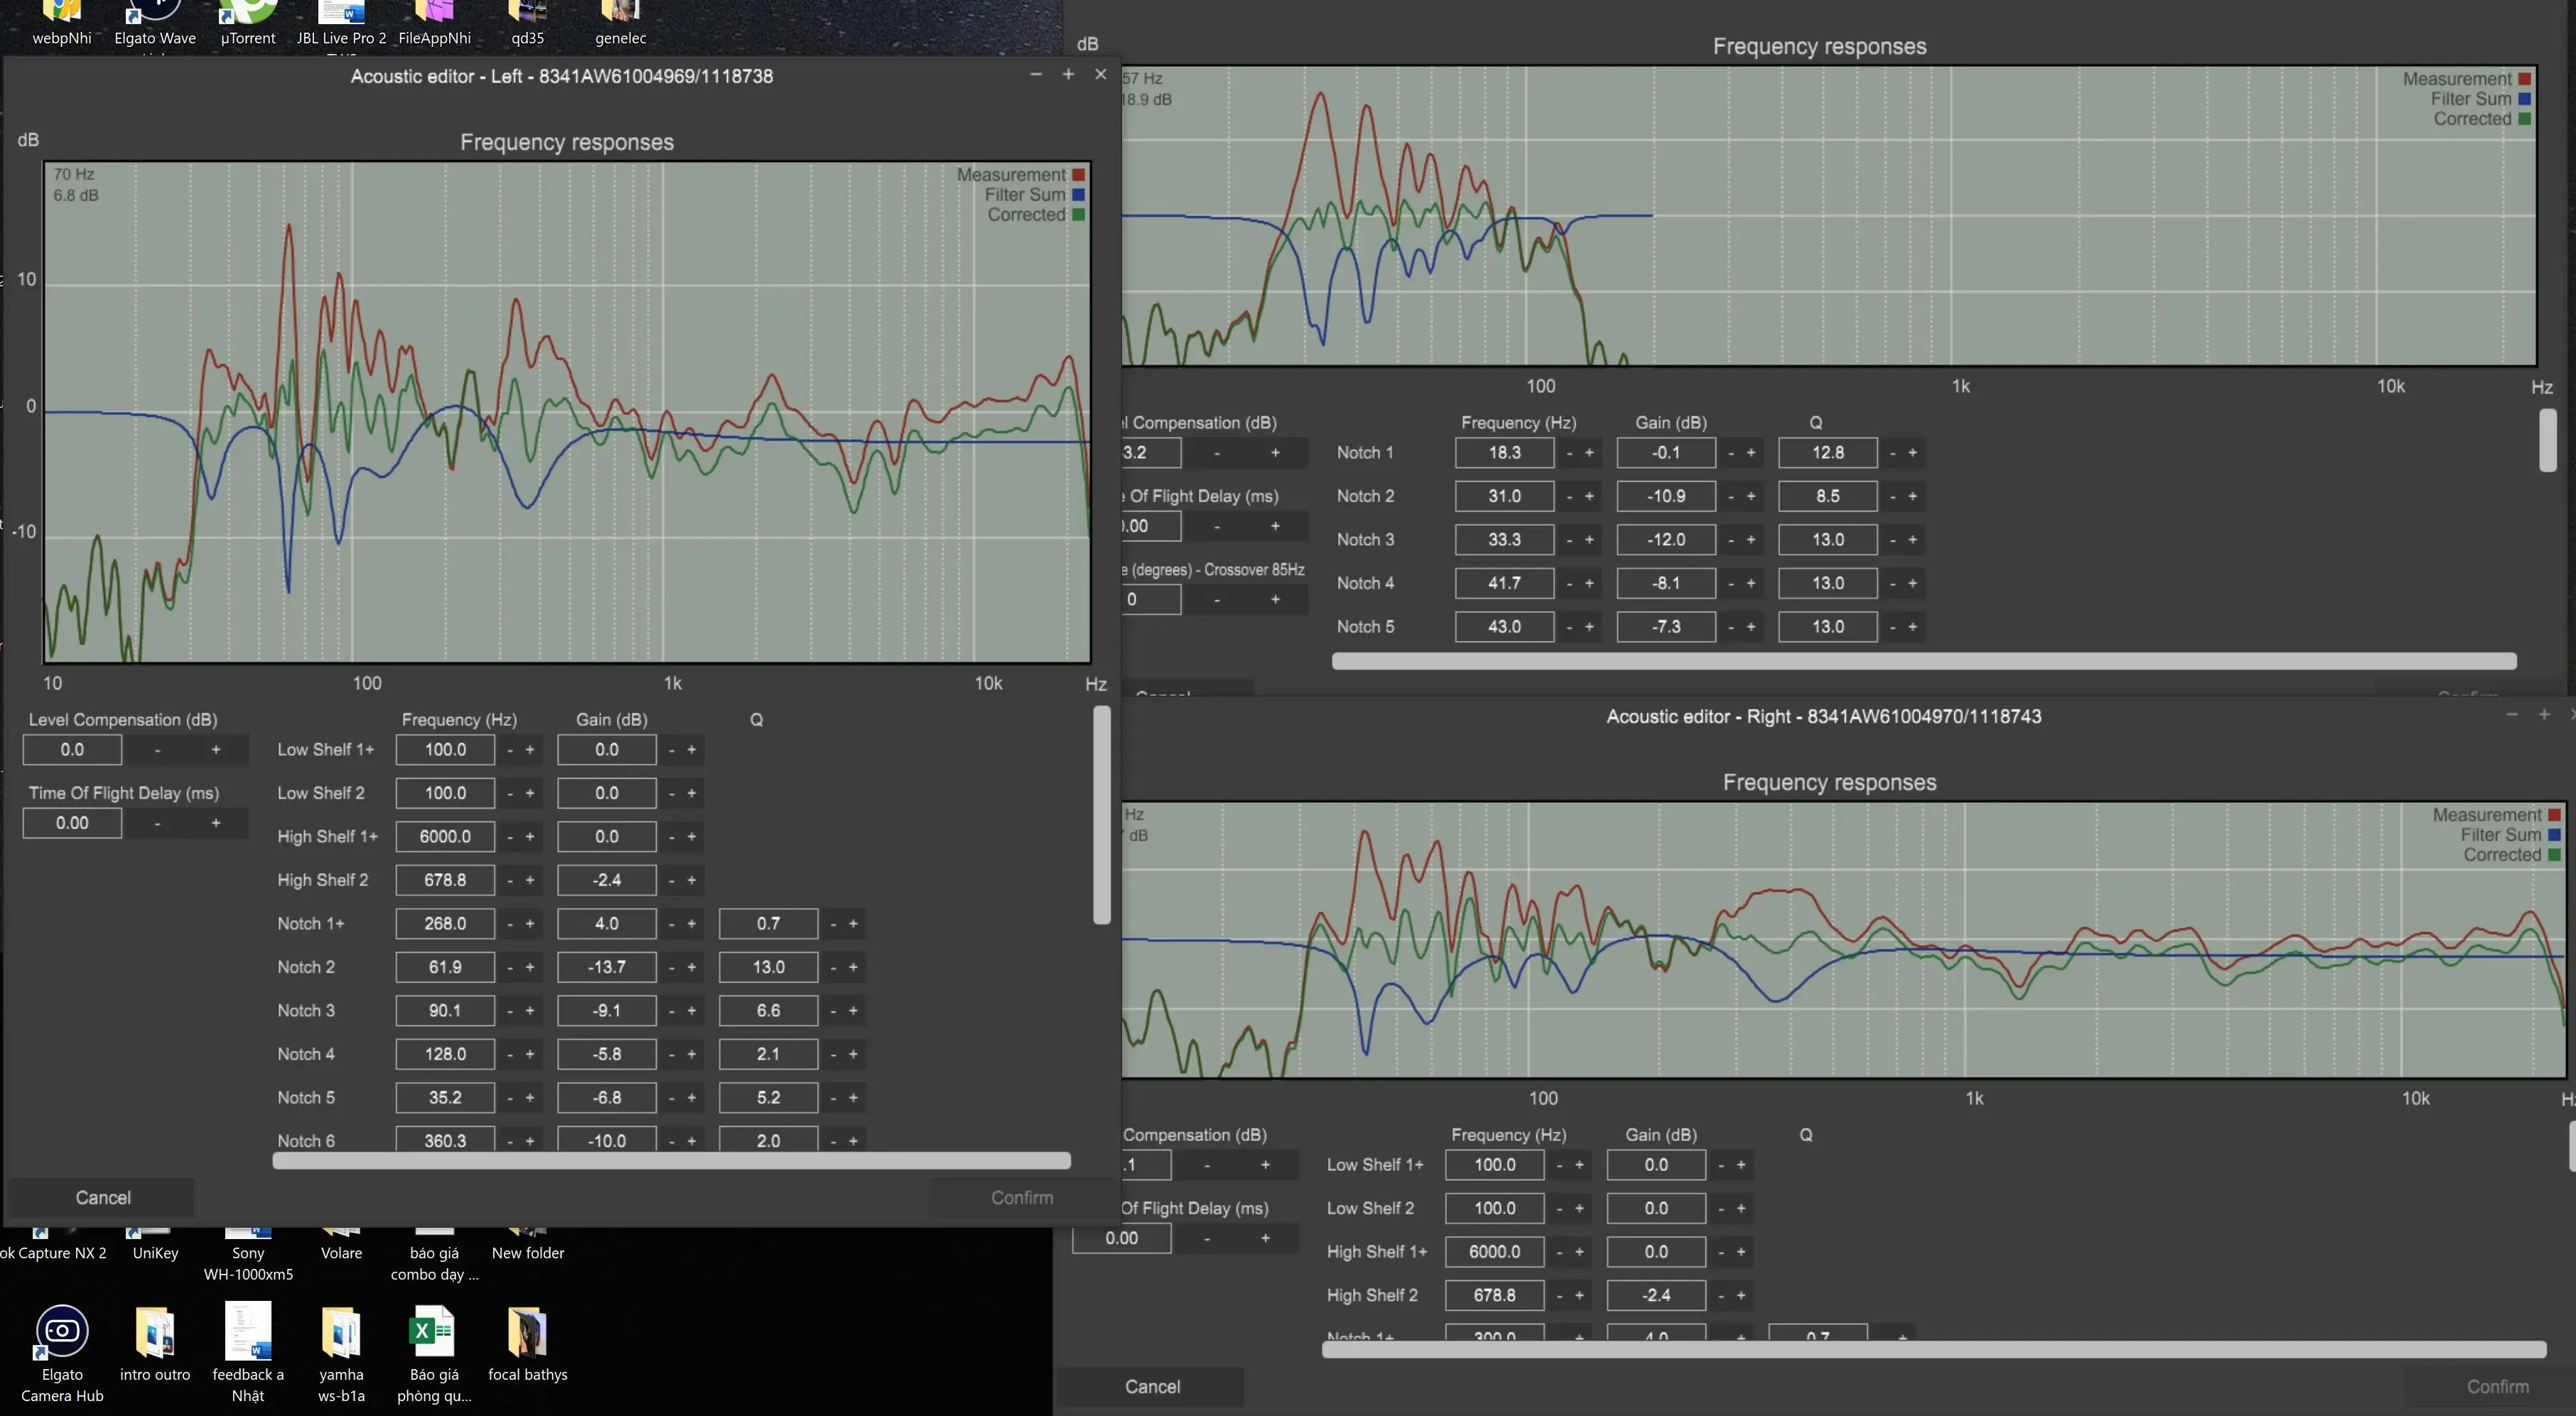Open the Elgato Camera Hub desktop icon
2576x1416 pixels.
62,1352
